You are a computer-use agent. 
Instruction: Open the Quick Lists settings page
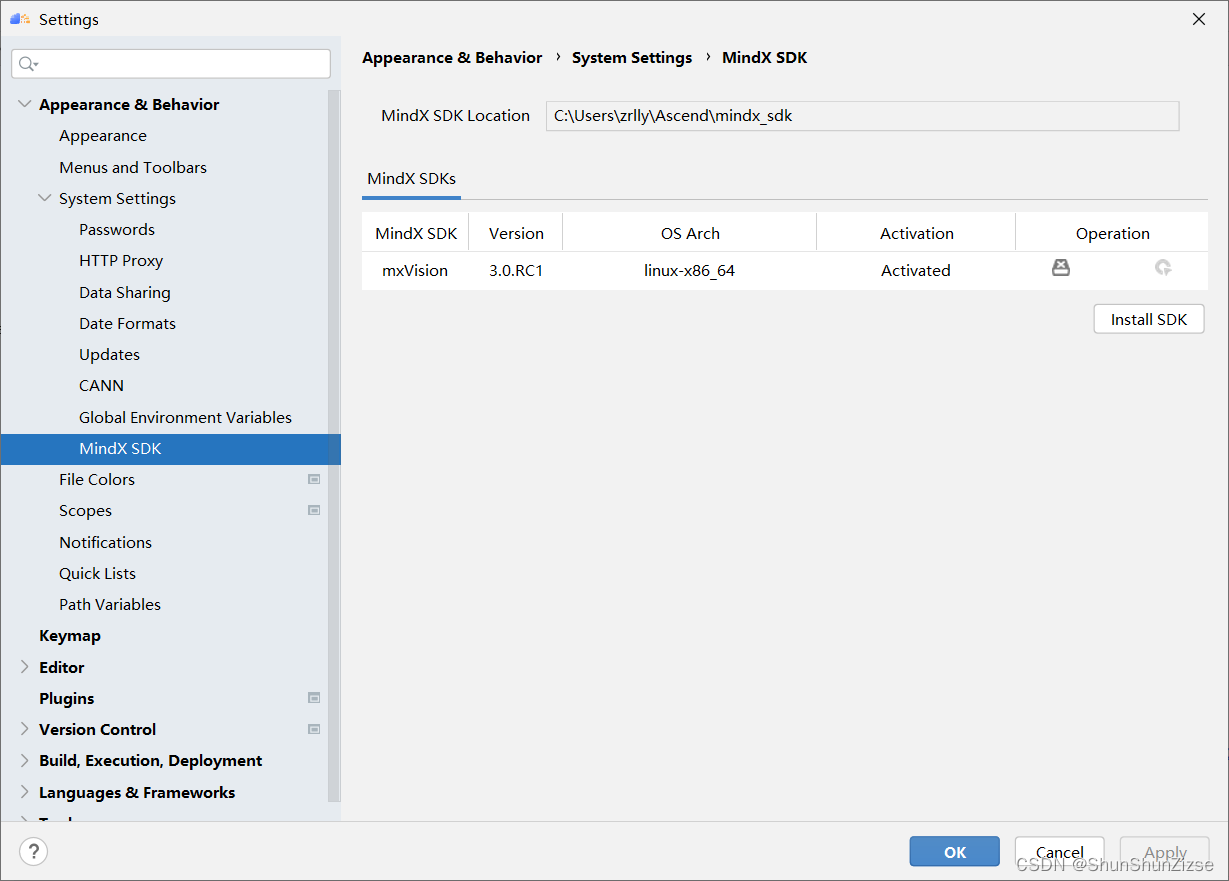tap(97, 573)
